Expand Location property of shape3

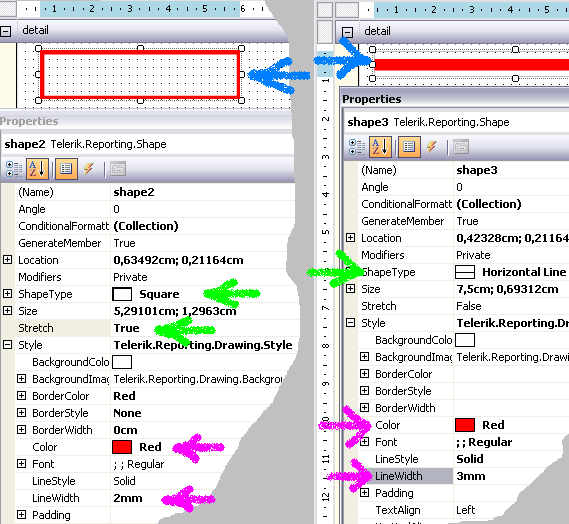pyautogui.click(x=350, y=238)
